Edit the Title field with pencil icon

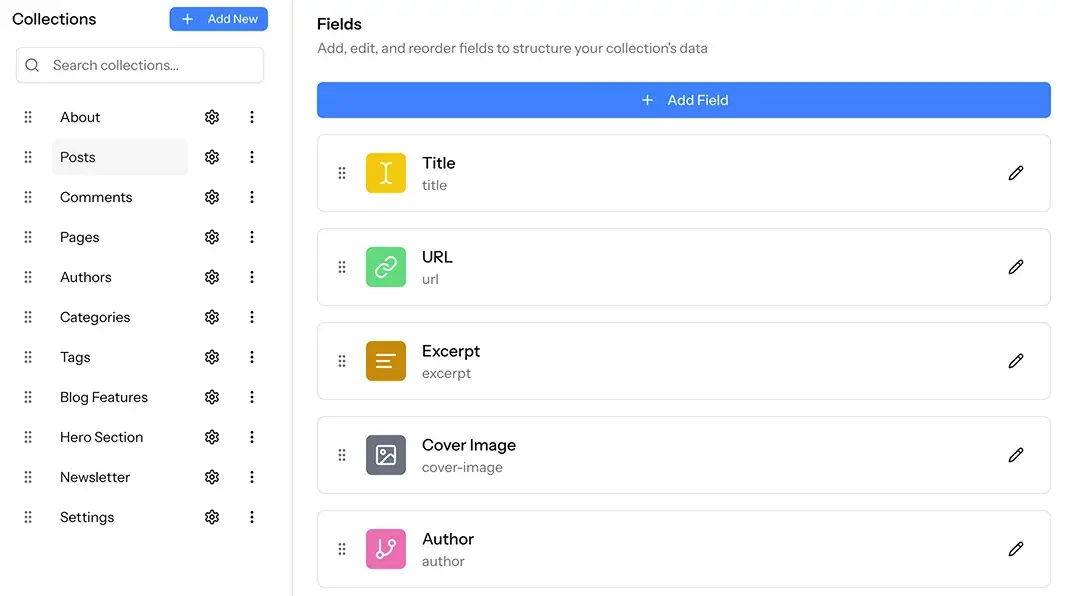(1016, 173)
